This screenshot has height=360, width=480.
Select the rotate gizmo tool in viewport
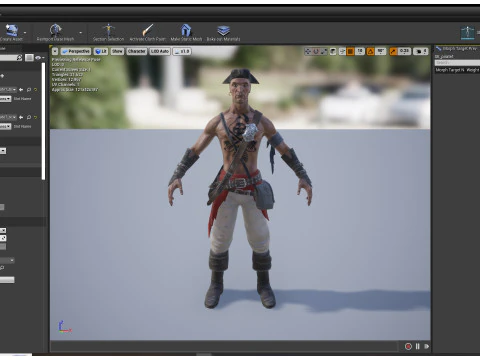[316, 51]
